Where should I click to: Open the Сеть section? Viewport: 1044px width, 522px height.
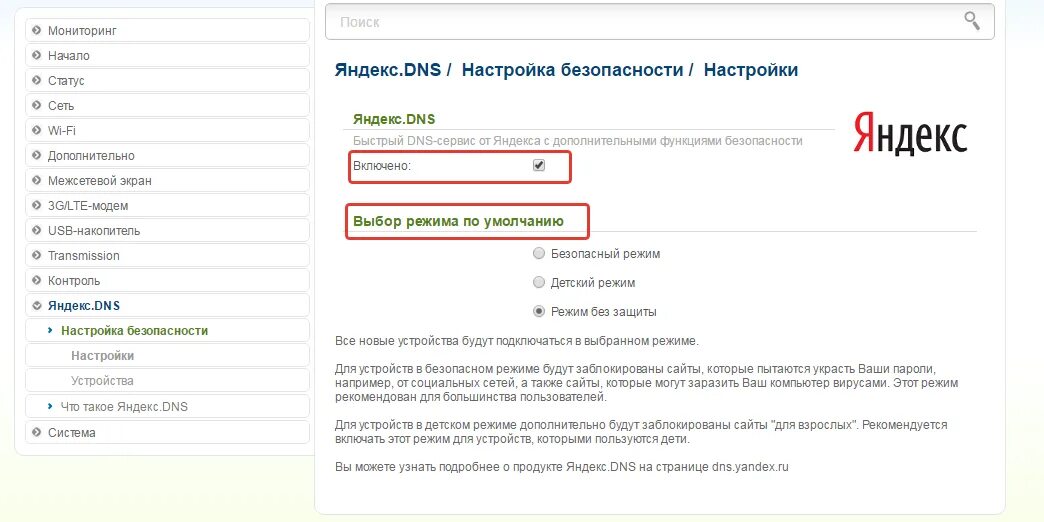click(x=167, y=105)
